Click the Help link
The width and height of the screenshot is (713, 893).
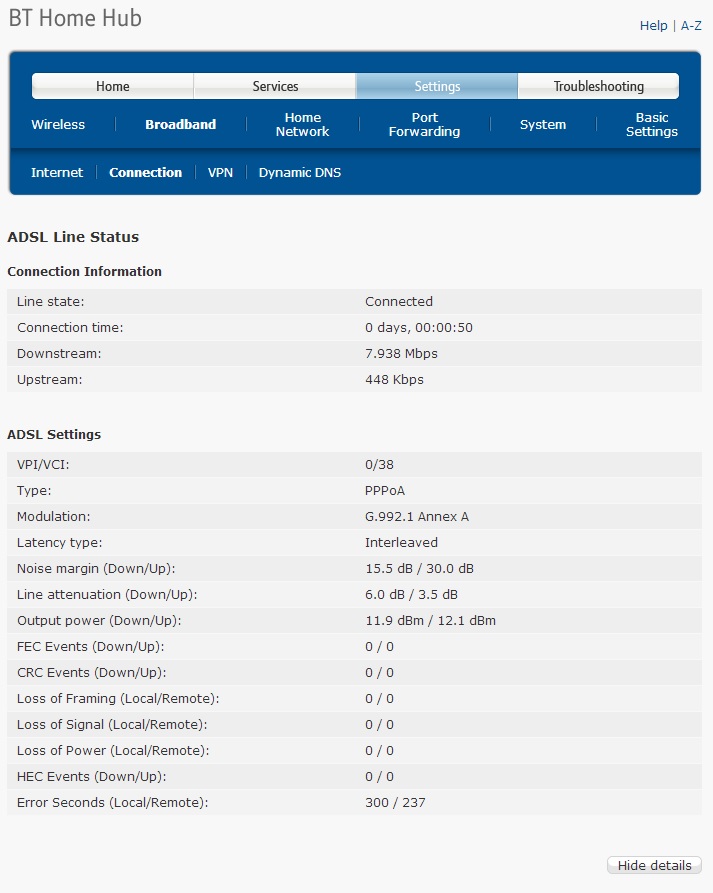[653, 26]
